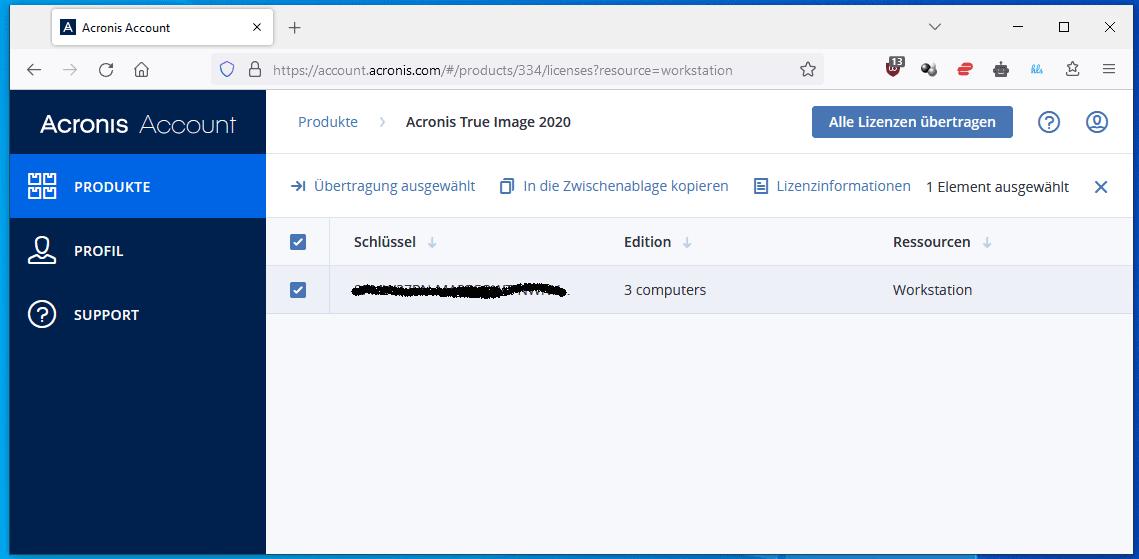The height and width of the screenshot is (559, 1139).
Task: Open the Firefox hamburger menu
Action: pyautogui.click(x=1109, y=70)
